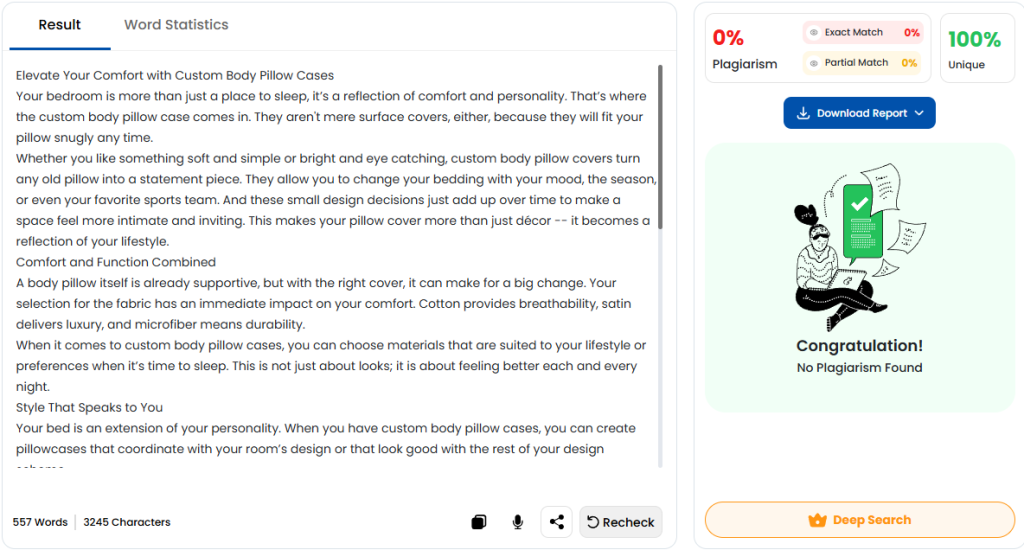Click the Recheck circular arrow icon
Screen dimensions: 1024x550
(x=593, y=522)
